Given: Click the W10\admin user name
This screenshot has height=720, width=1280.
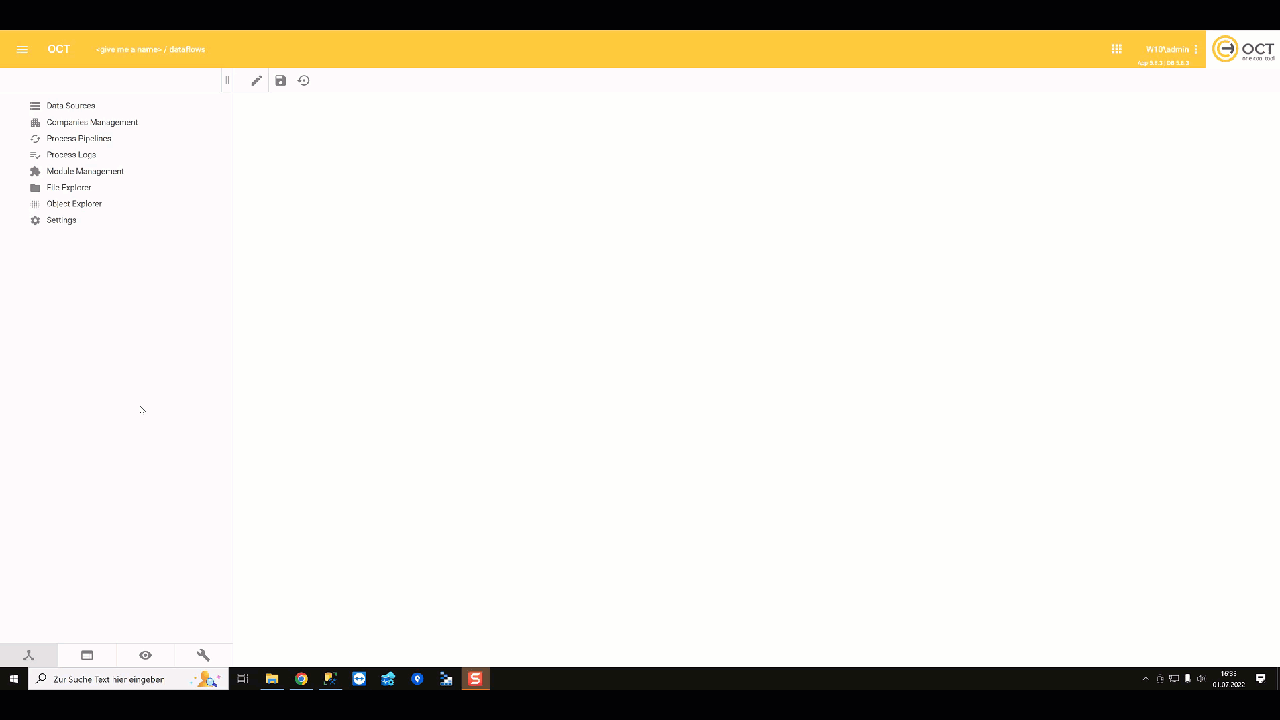Looking at the screenshot, I should coord(1167,49).
